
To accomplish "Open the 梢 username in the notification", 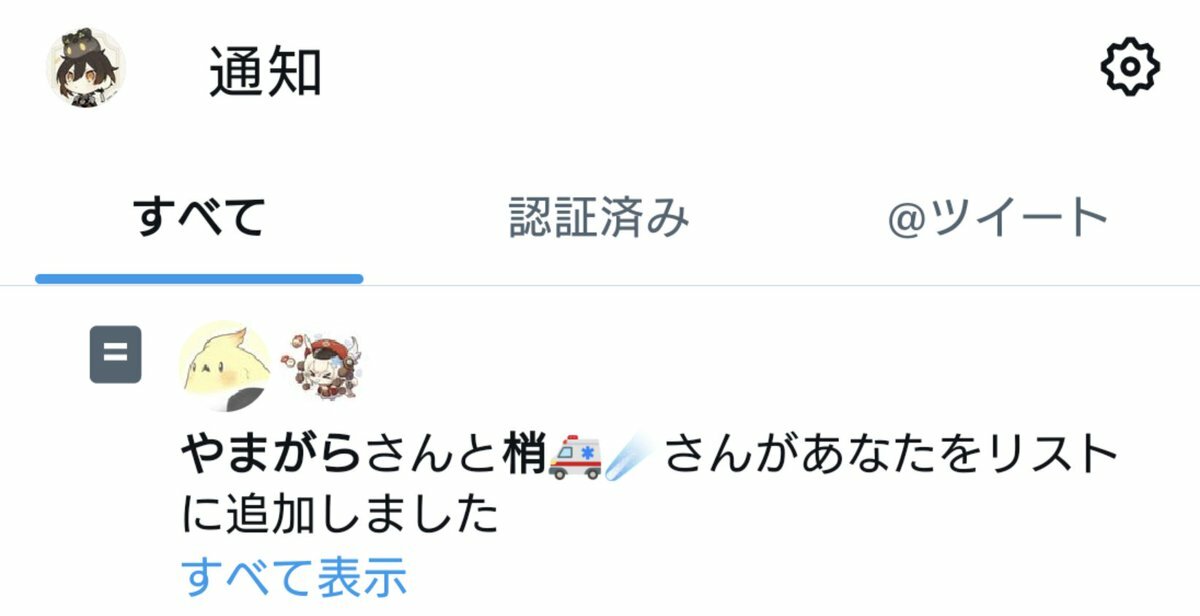I will [x=522, y=457].
